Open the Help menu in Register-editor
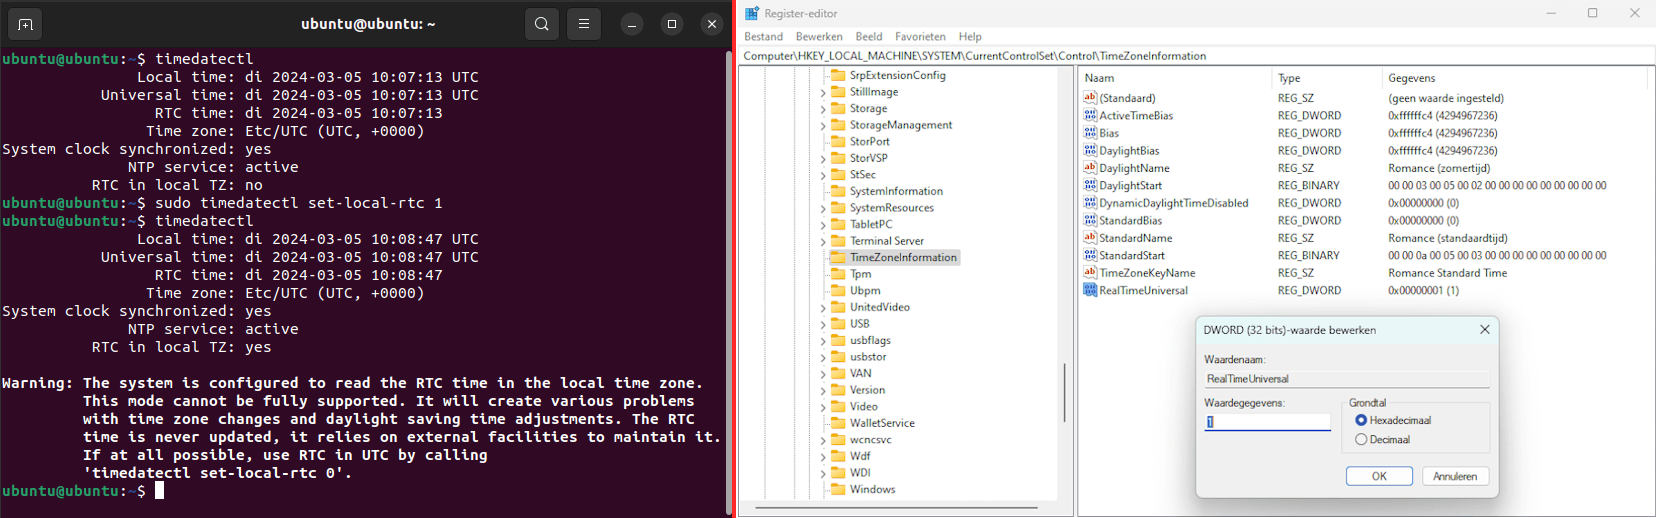Viewport: 1656px width, 518px height. coord(970,36)
